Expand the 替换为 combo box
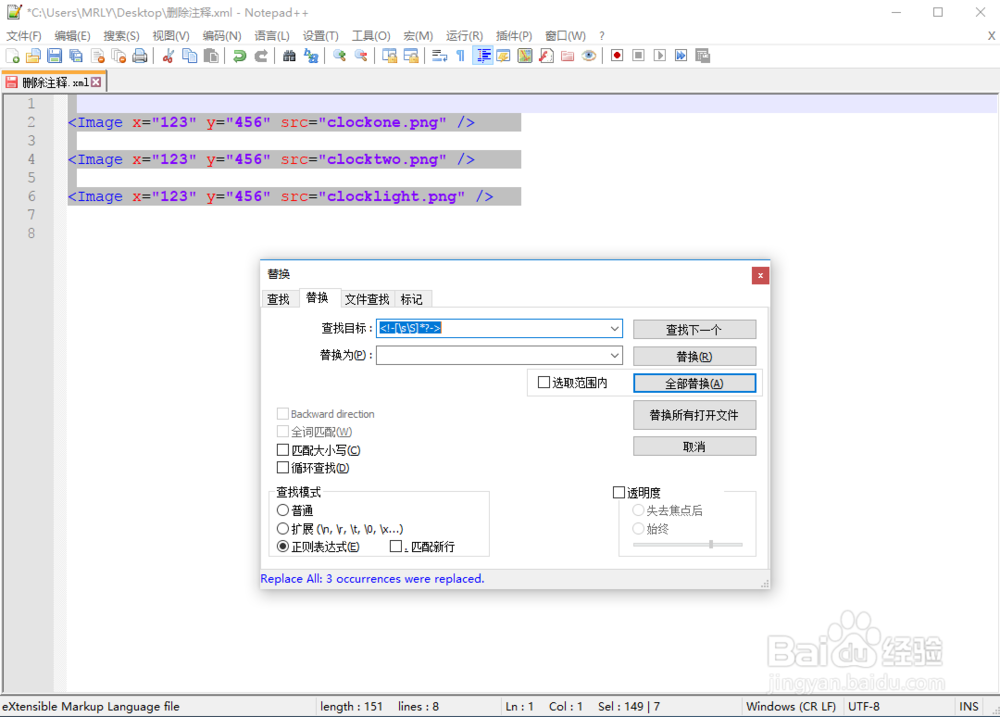This screenshot has height=717, width=1000. (x=615, y=355)
